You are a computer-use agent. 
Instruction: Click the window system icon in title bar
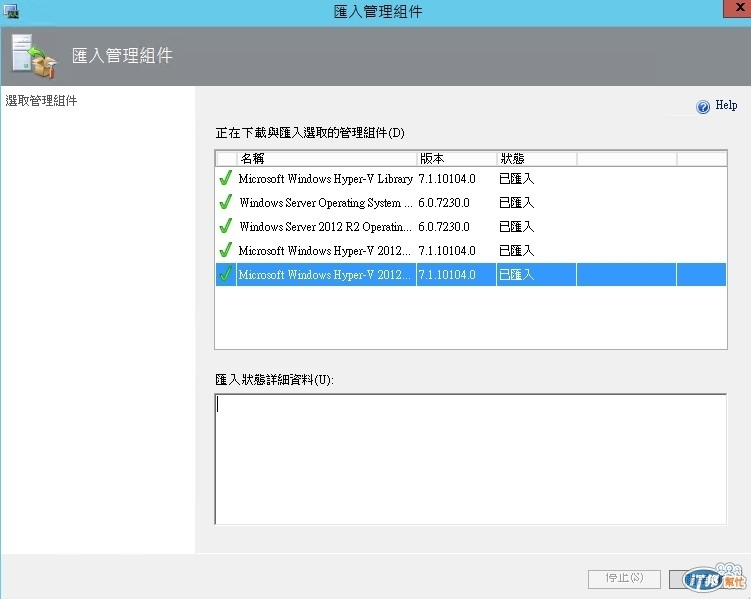(x=11, y=11)
